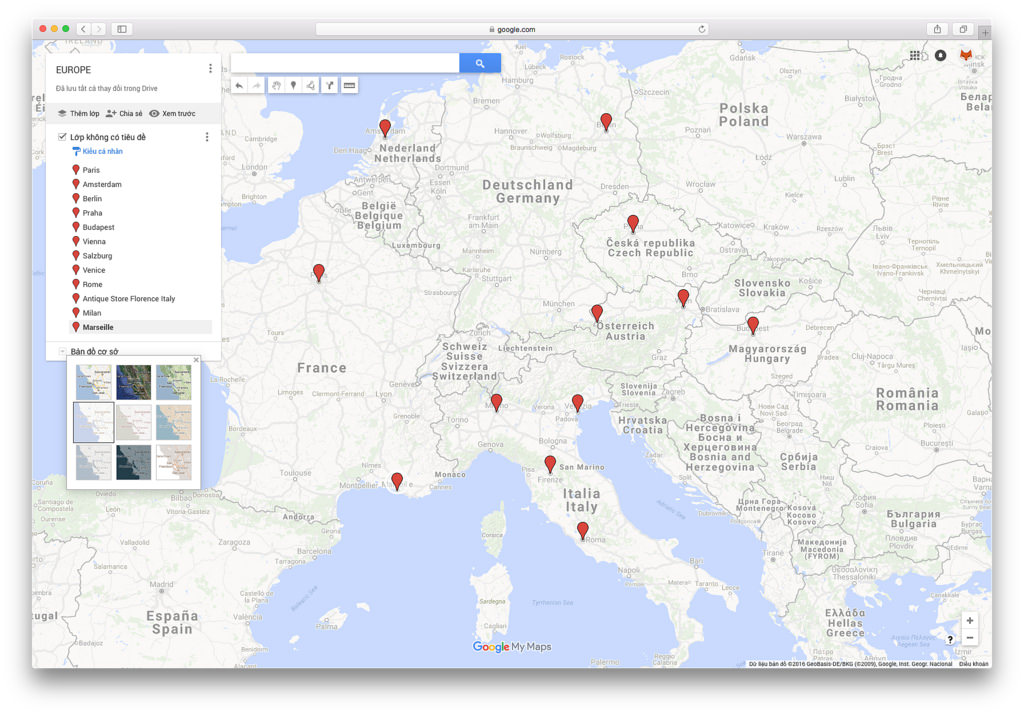Image resolution: width=1024 pixels, height=714 pixels.
Task: Zoom out with the minus button
Action: [970, 638]
